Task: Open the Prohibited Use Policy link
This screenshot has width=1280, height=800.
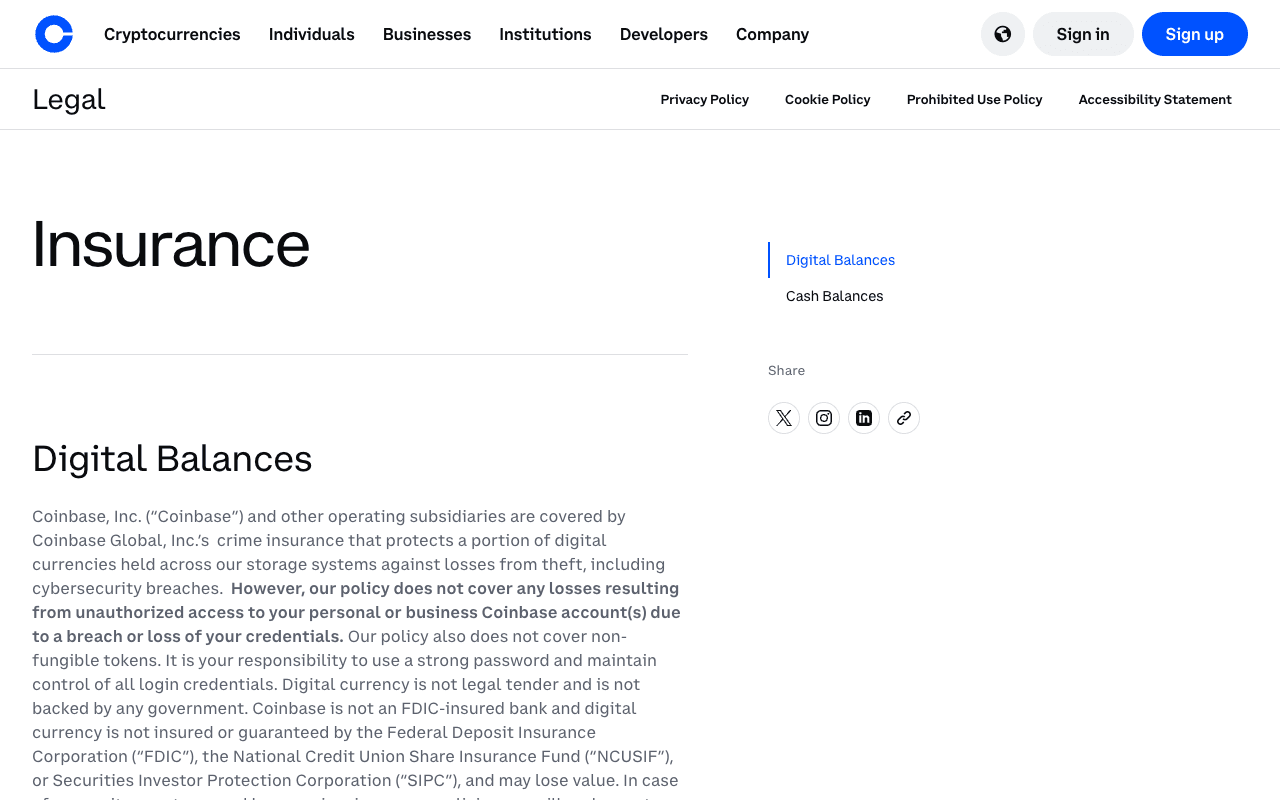Action: [975, 99]
